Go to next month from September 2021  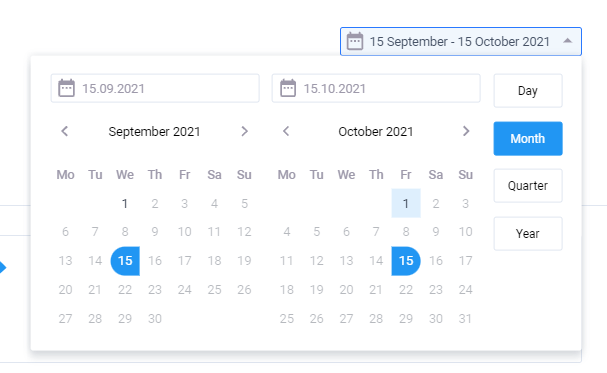coord(244,131)
